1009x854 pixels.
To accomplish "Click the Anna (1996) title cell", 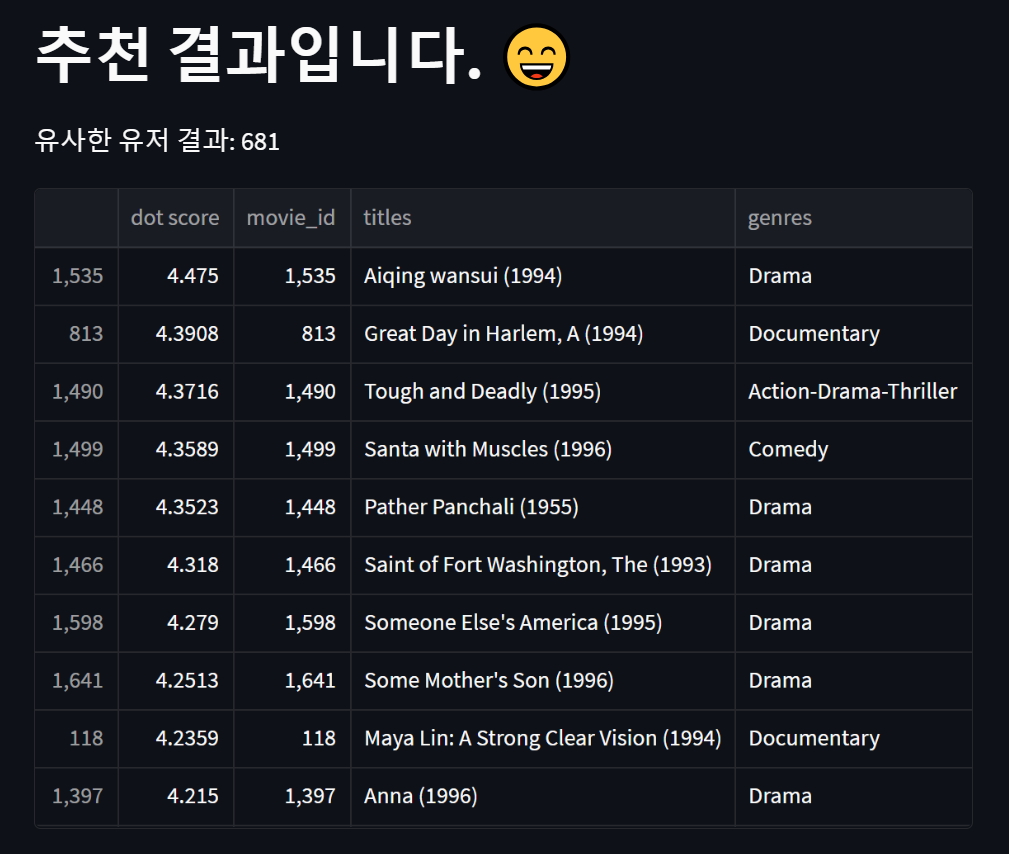I will pyautogui.click(x=543, y=796).
